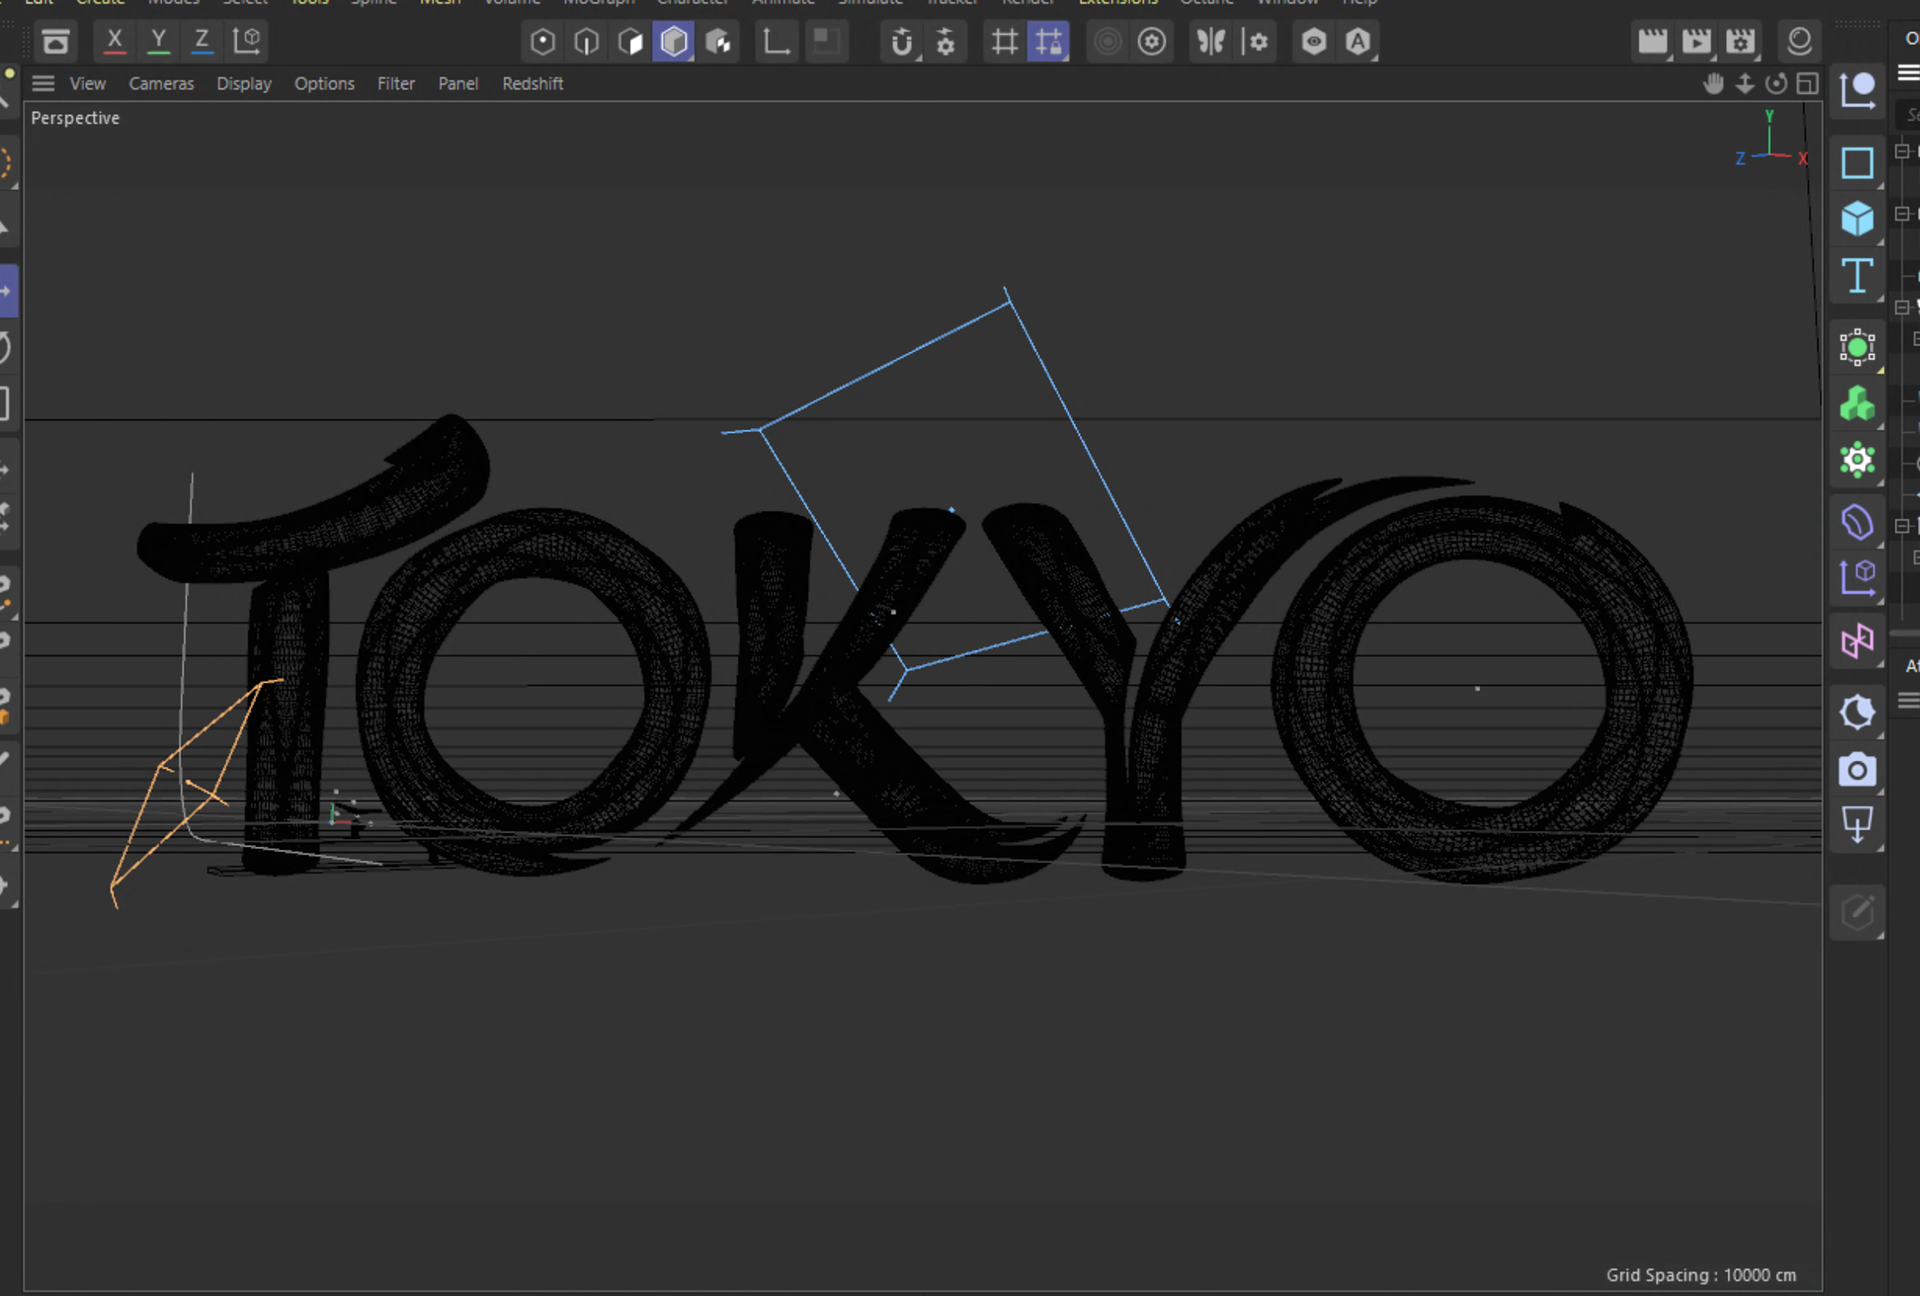Screen dimensions: 1920x1296
Task: Select the highlighted Model mode icon
Action: 674,41
